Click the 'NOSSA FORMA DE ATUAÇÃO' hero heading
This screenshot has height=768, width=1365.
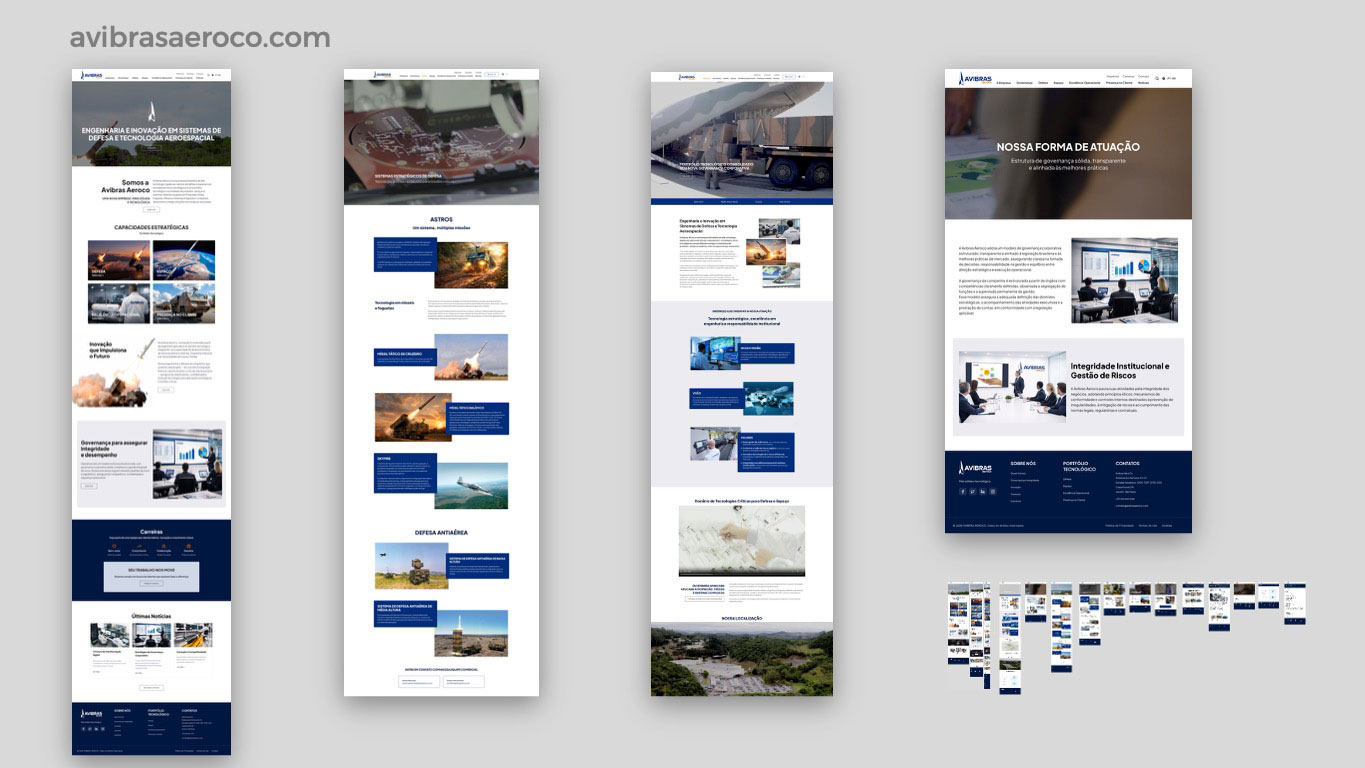1068,147
